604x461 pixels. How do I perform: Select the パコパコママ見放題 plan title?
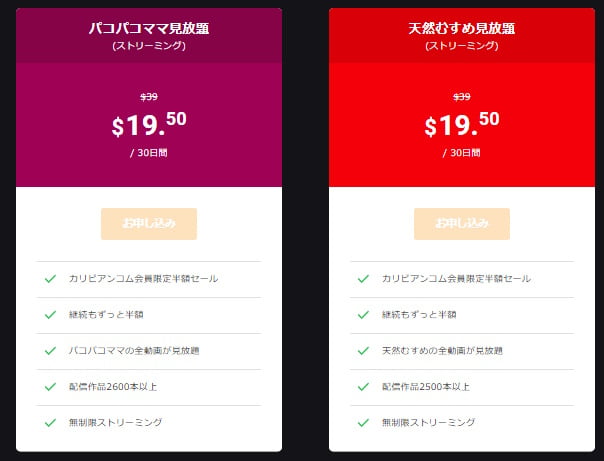coord(149,29)
